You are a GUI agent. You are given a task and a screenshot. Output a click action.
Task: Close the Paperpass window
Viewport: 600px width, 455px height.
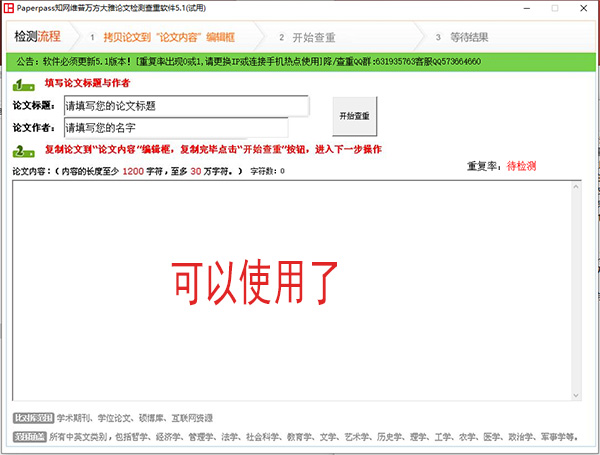(584, 8)
